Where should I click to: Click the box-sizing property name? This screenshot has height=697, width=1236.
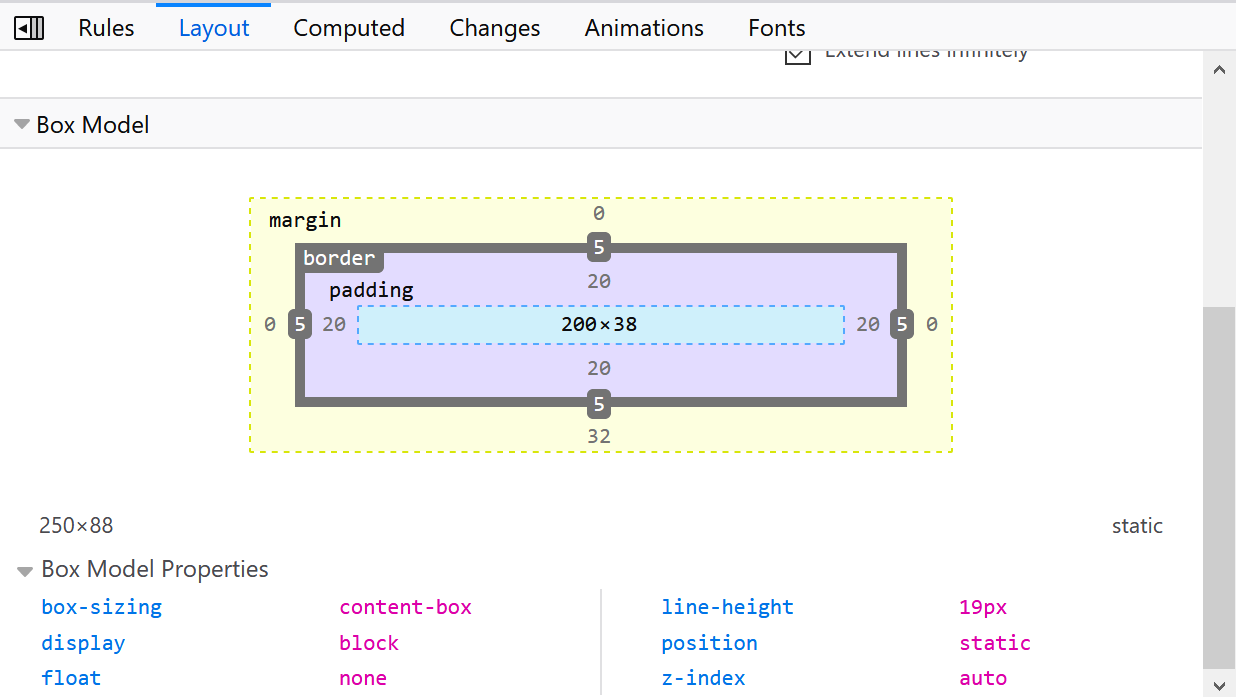(101, 607)
